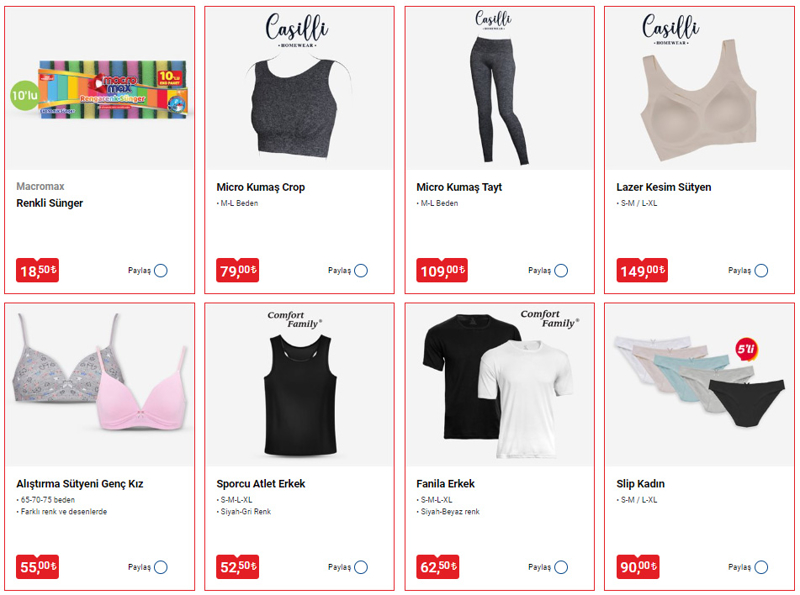Click the 149,00 ₺ price tag

pyautogui.click(x=642, y=270)
